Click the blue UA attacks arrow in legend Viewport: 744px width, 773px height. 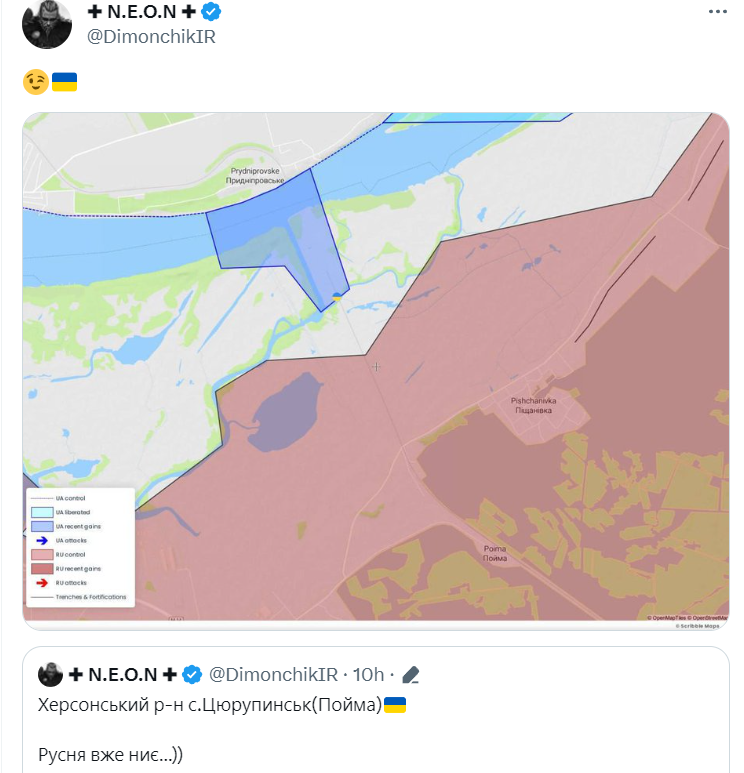tap(42, 540)
